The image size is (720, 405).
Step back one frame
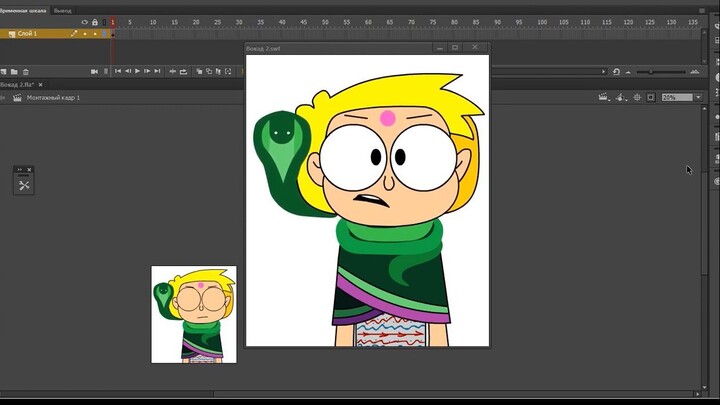click(x=128, y=71)
